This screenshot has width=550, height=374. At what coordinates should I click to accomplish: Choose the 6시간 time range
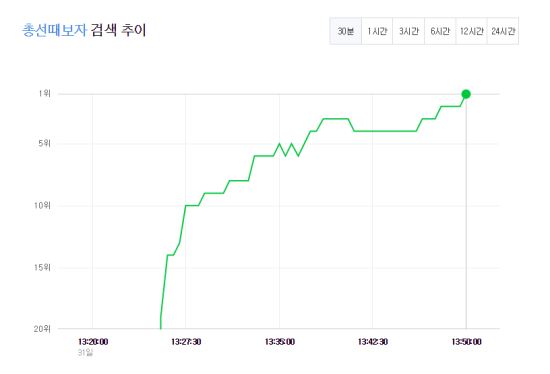click(440, 31)
